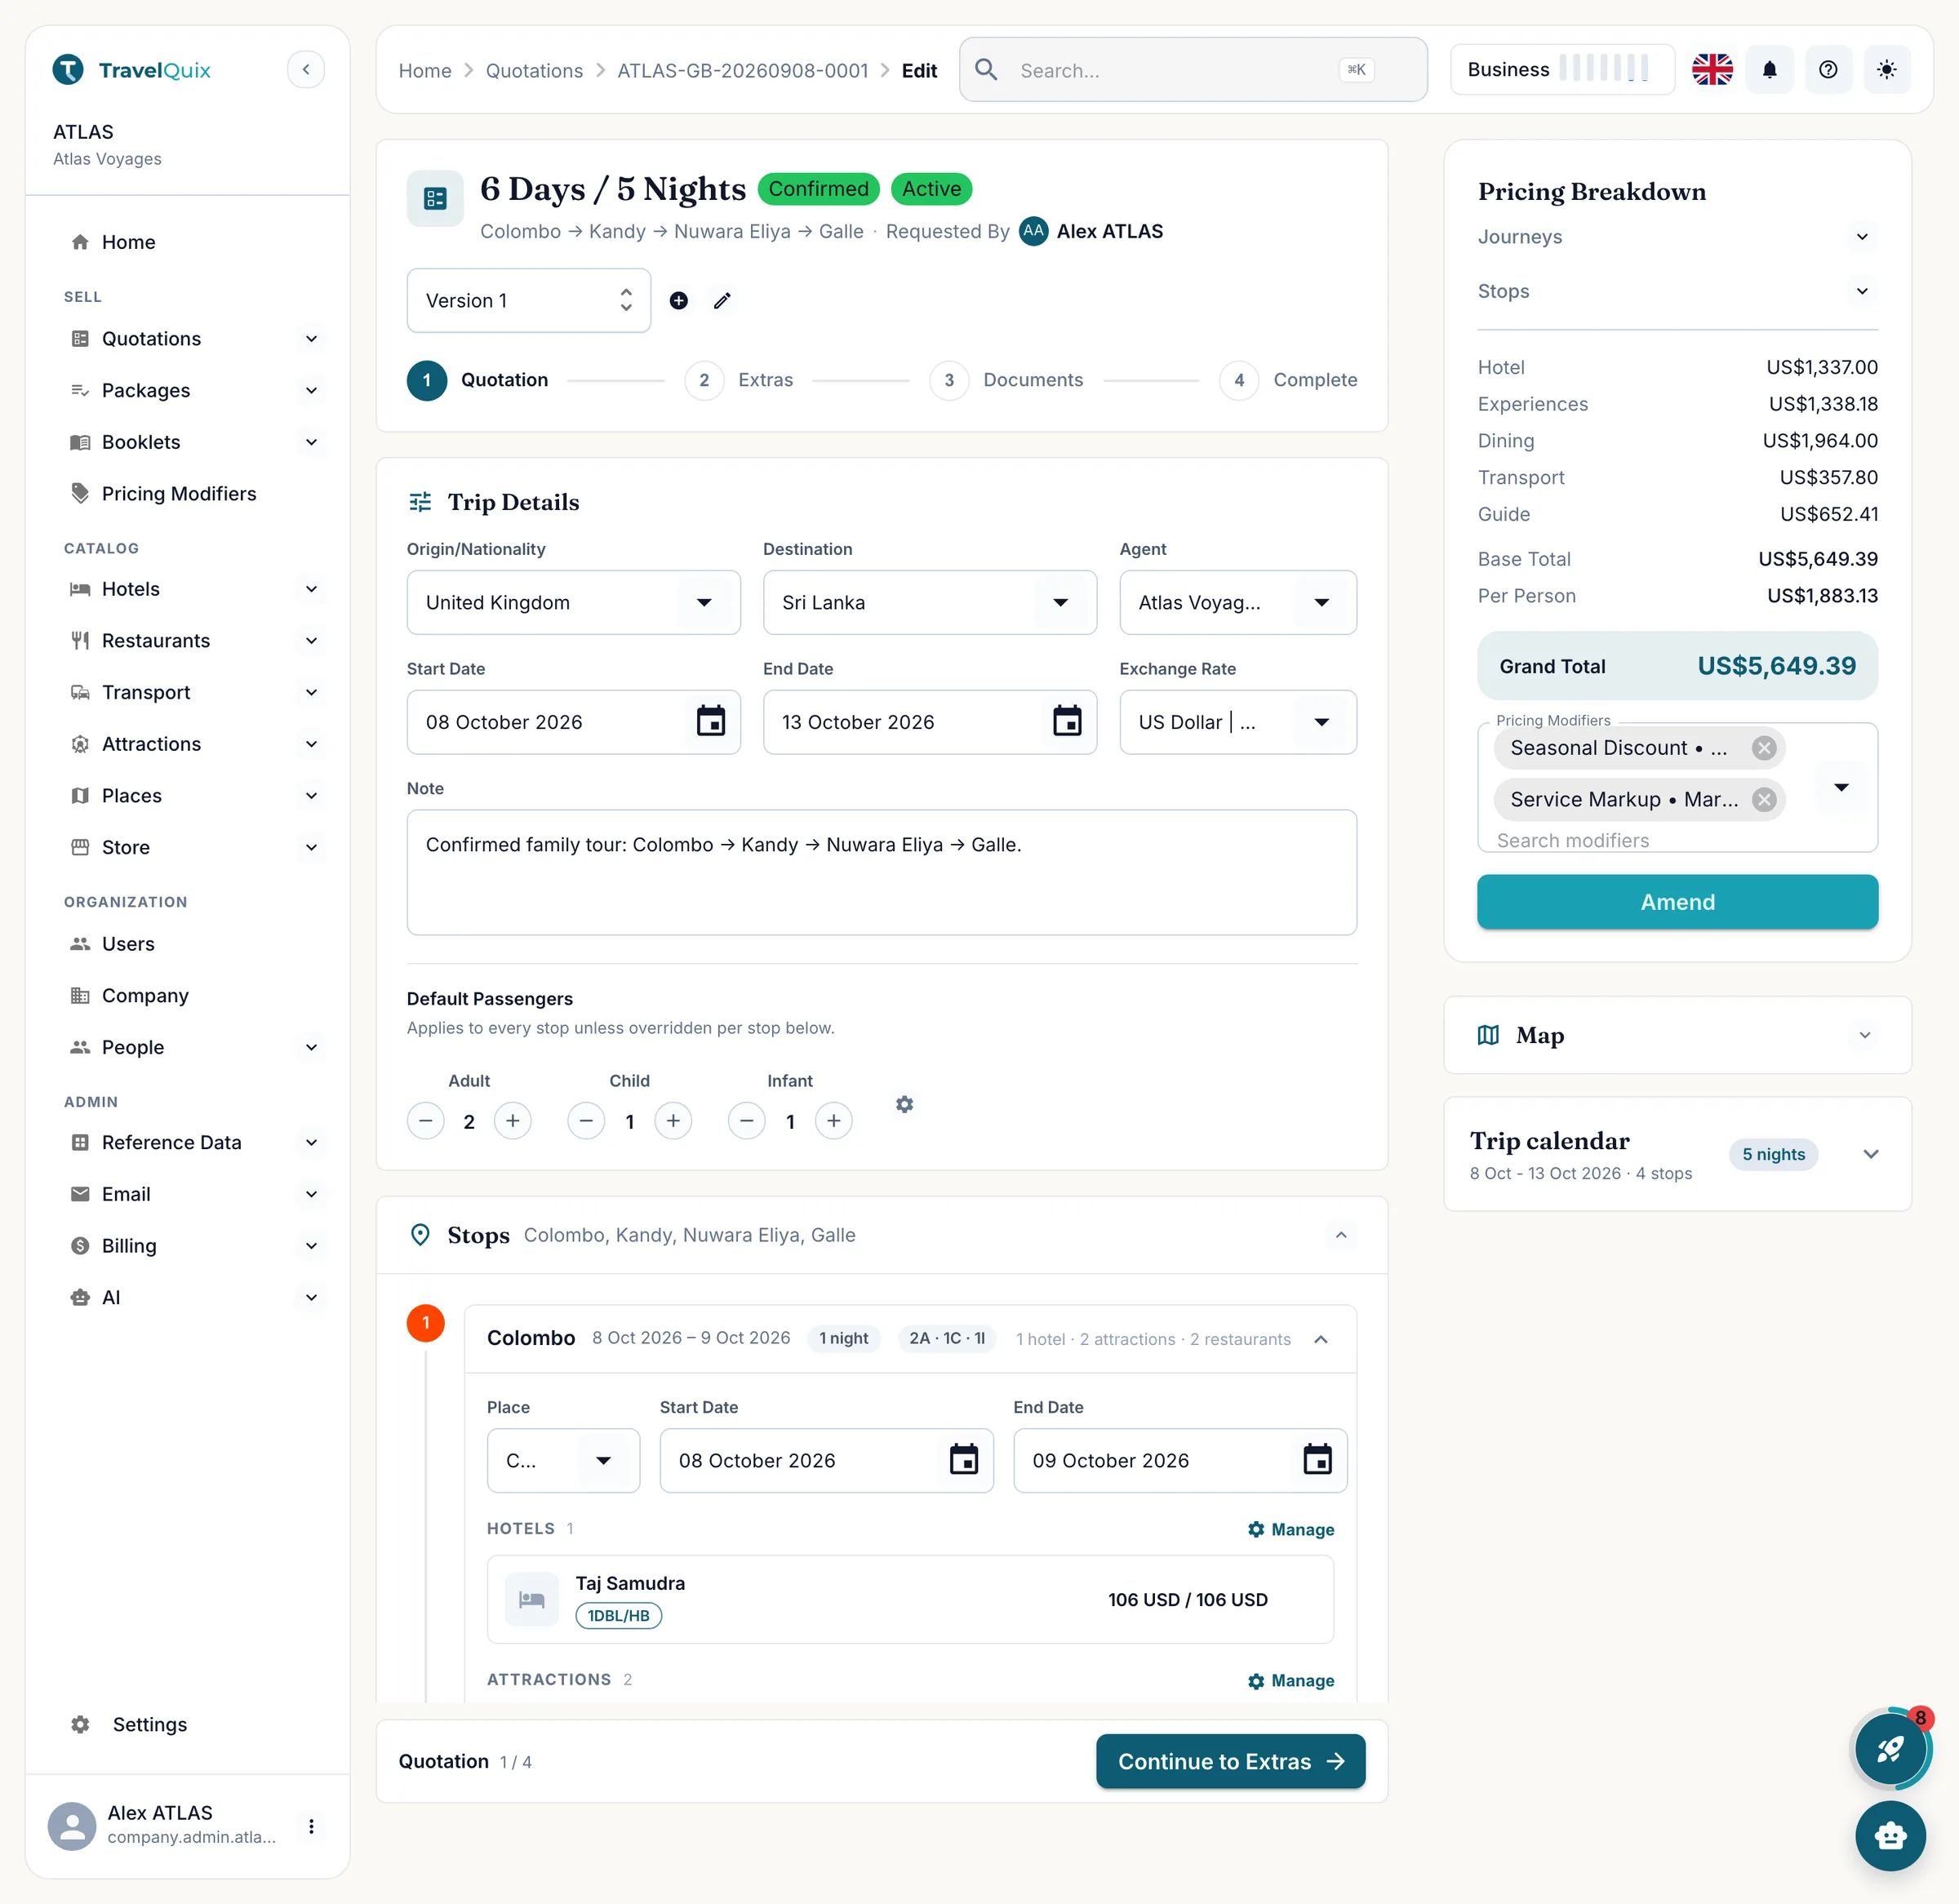Remove the Service Markup modifier chip
This screenshot has height=1904, width=1959.
click(1764, 799)
